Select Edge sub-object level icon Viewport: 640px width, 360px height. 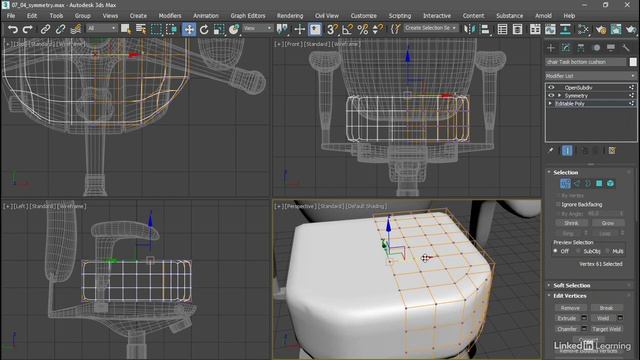577,184
